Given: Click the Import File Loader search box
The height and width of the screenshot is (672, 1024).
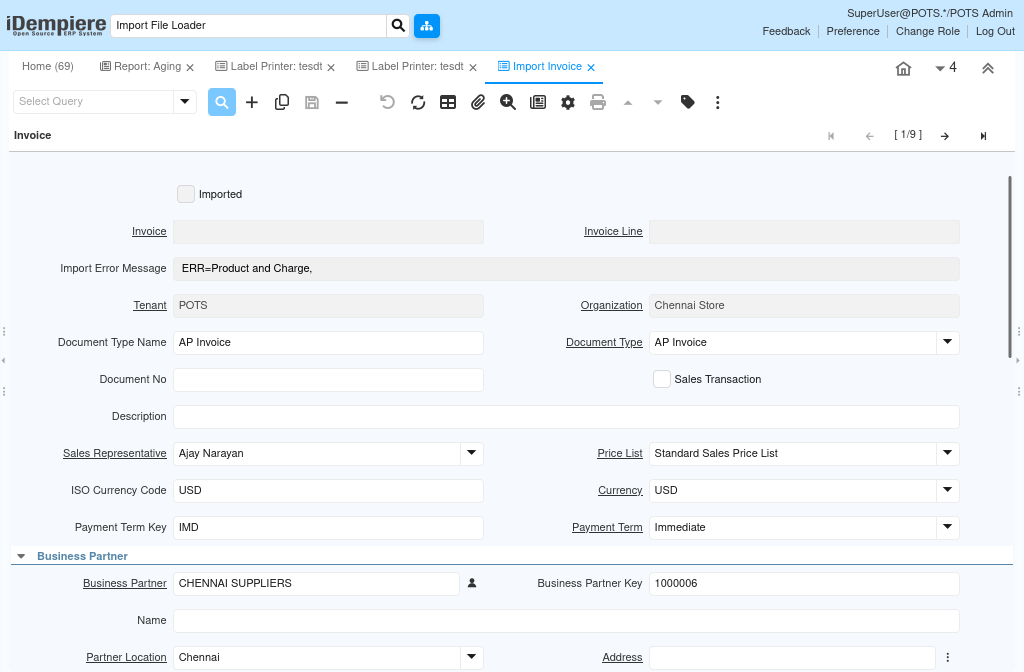Looking at the screenshot, I should [249, 25].
